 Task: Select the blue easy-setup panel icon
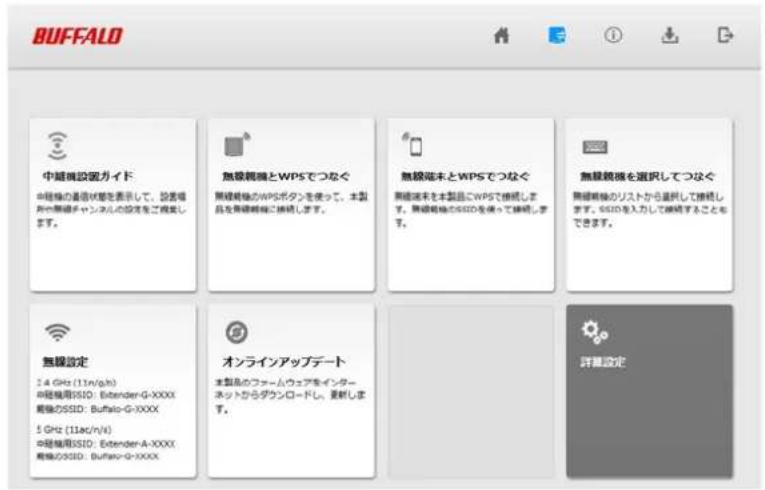(x=557, y=35)
